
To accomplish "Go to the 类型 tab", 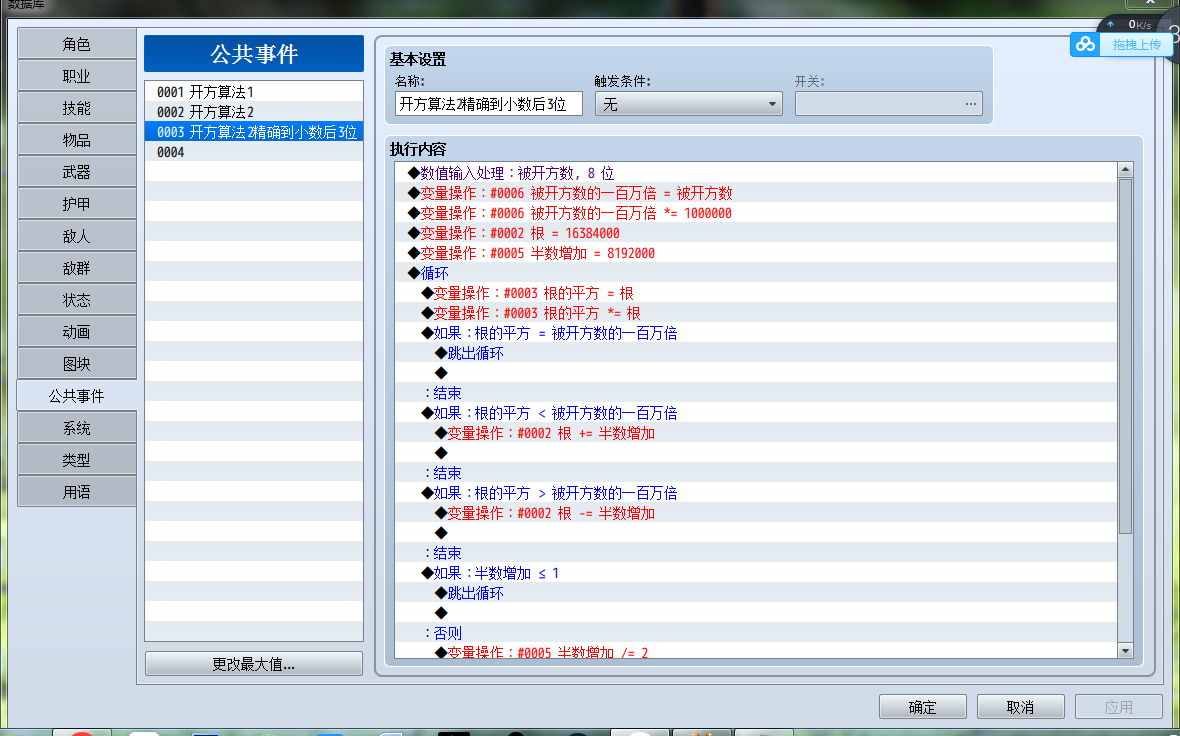I will [77, 460].
